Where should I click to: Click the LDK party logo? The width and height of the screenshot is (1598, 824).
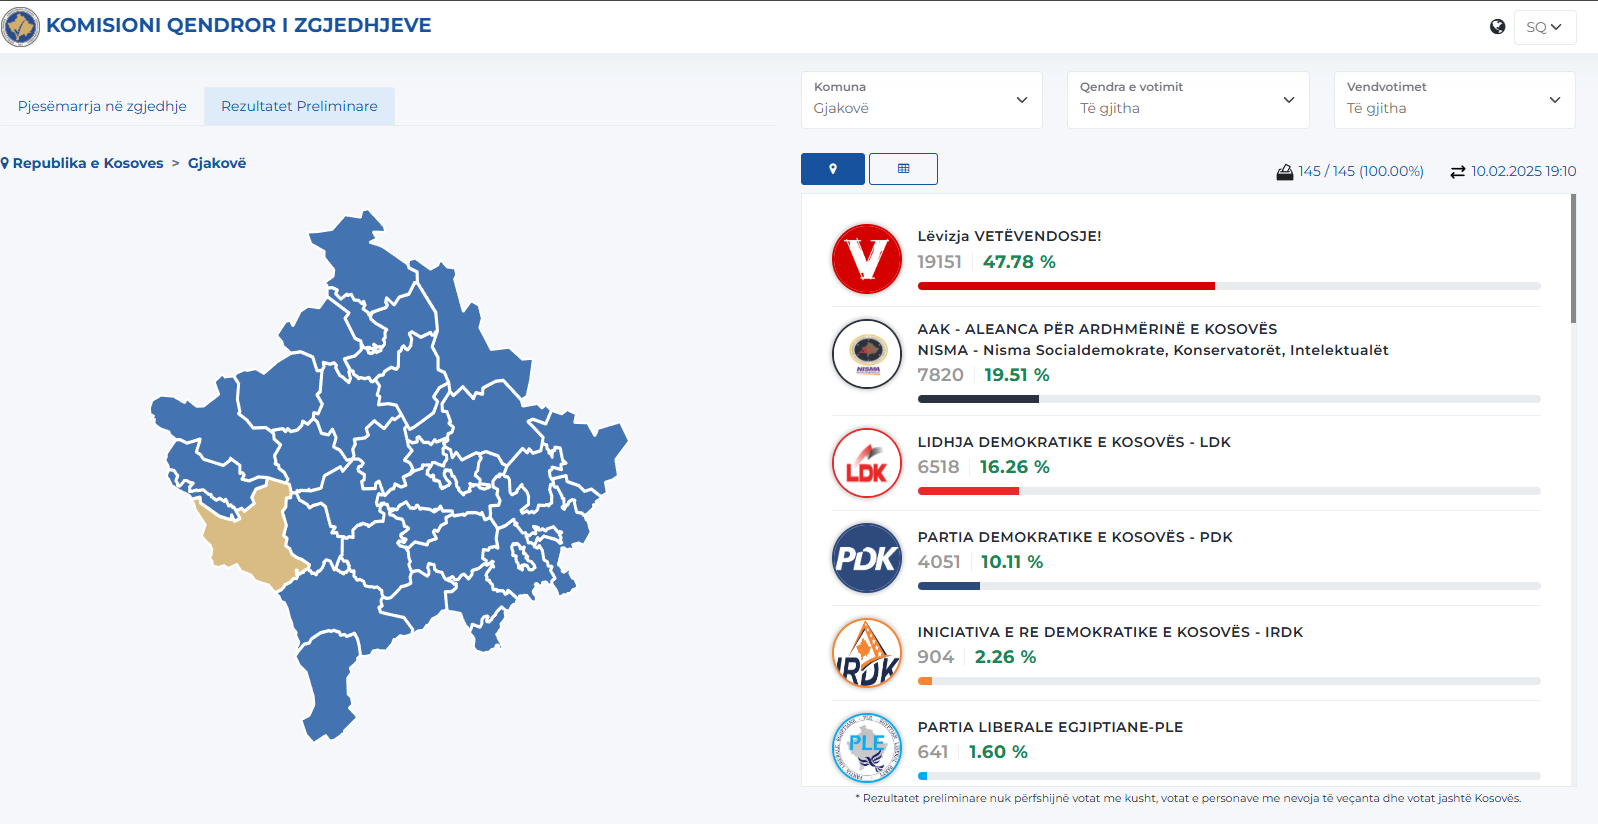(867, 463)
